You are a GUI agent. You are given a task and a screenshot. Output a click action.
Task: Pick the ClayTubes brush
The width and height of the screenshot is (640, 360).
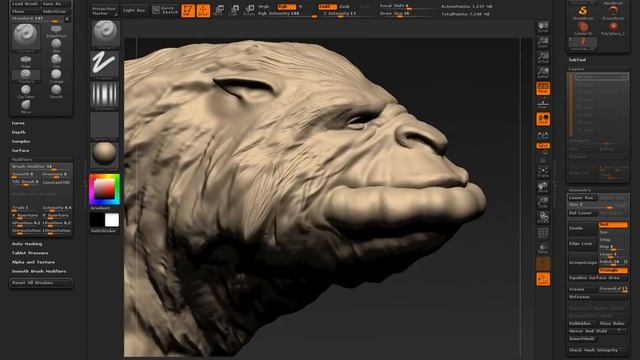point(26,91)
